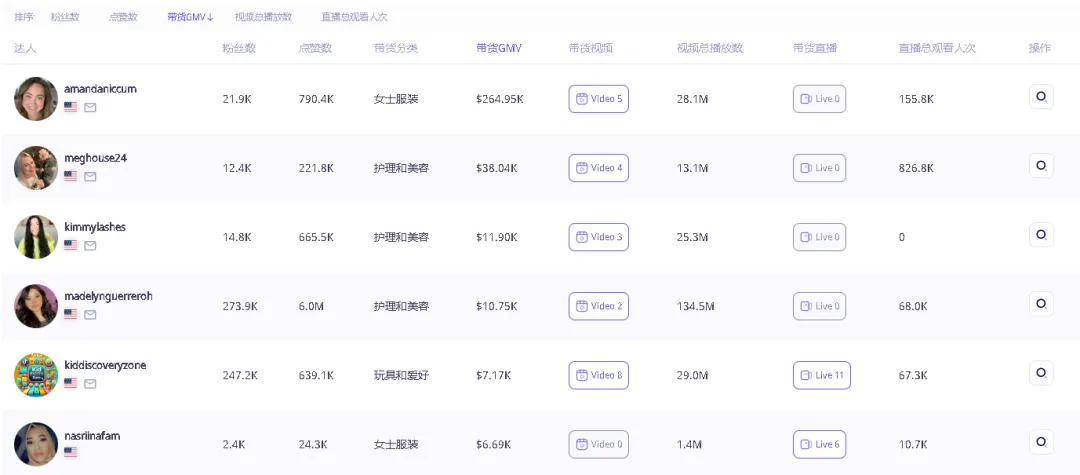1080x475 pixels.
Task: Open kiddiscoveryzone creator name link
Action: click(x=105, y=365)
